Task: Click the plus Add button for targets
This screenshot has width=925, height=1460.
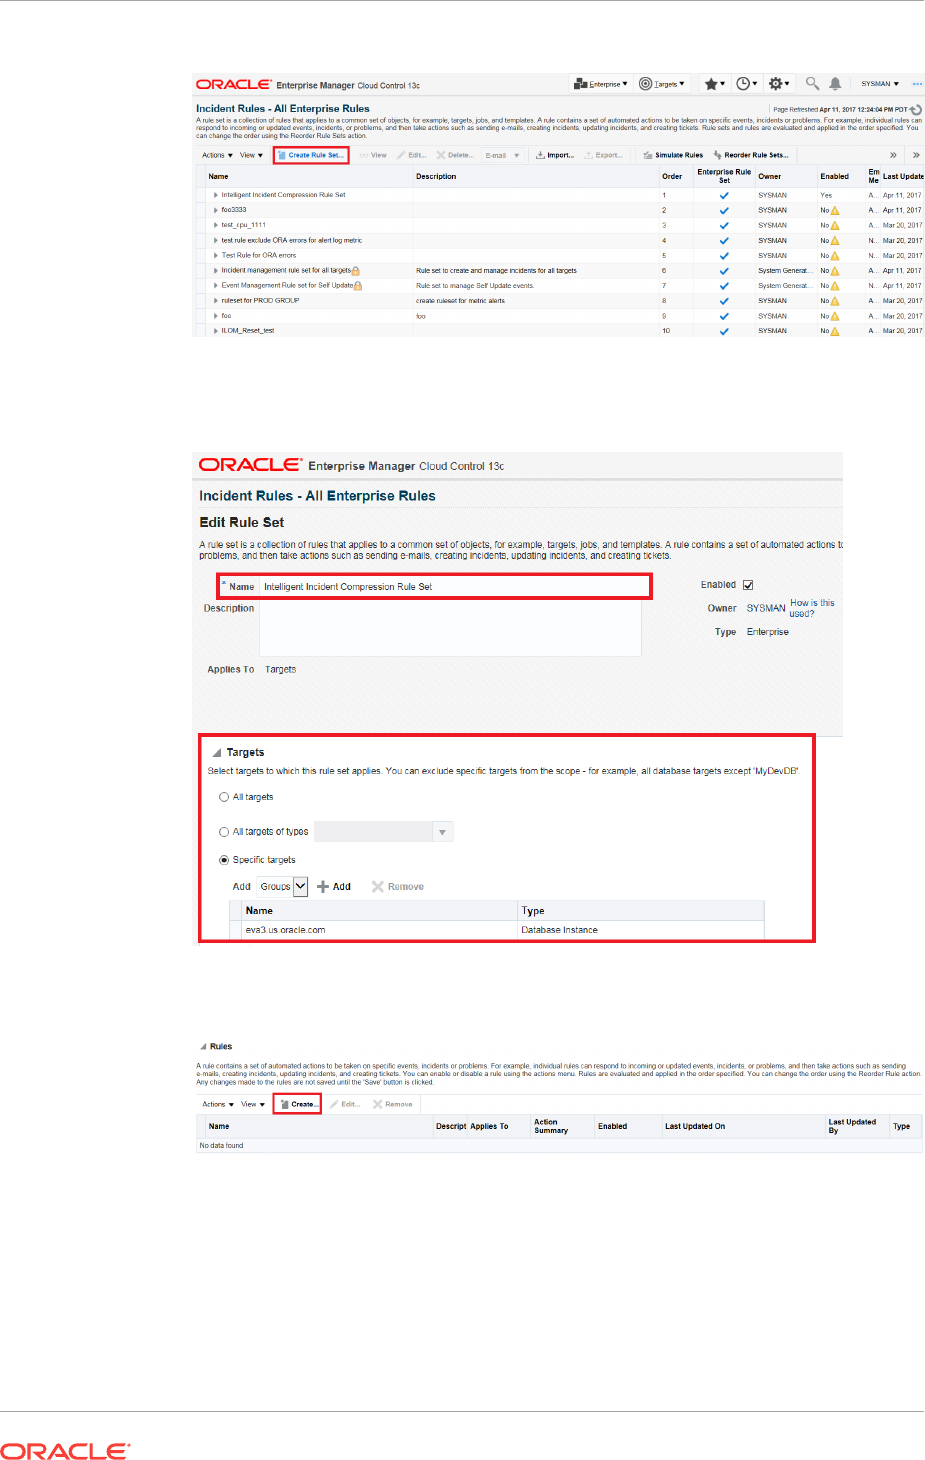Action: (x=334, y=887)
